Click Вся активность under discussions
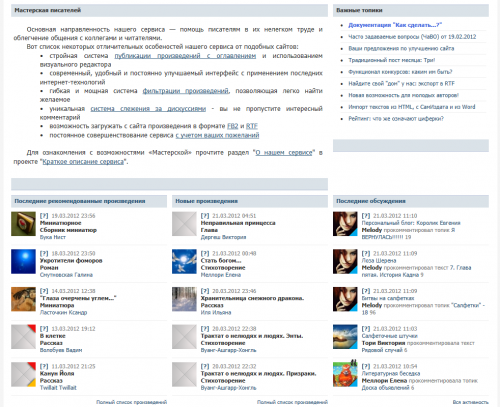This screenshot has height=407, width=500. pyautogui.click(x=471, y=402)
